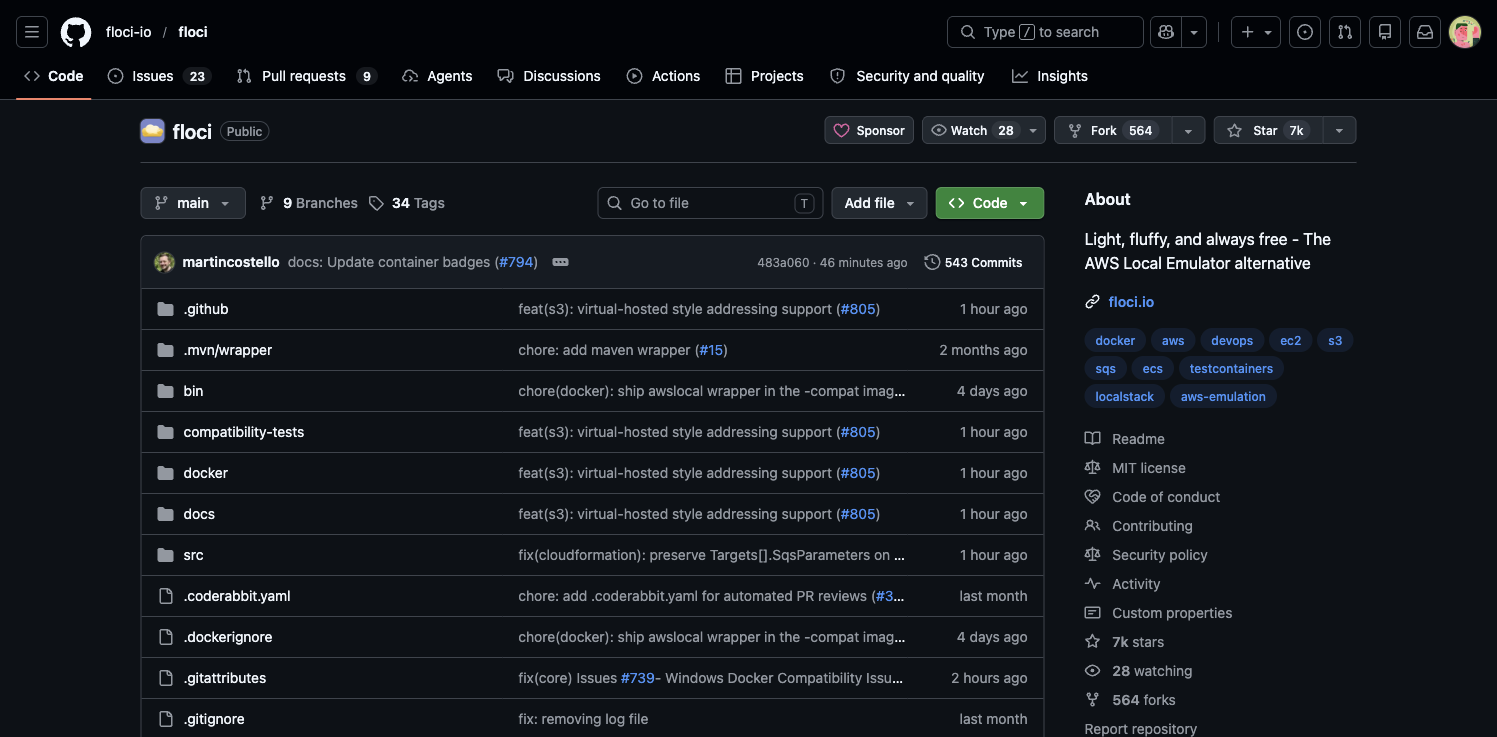Click the star icon next to 7k stars
The height and width of the screenshot is (737, 1497).
tap(1093, 642)
